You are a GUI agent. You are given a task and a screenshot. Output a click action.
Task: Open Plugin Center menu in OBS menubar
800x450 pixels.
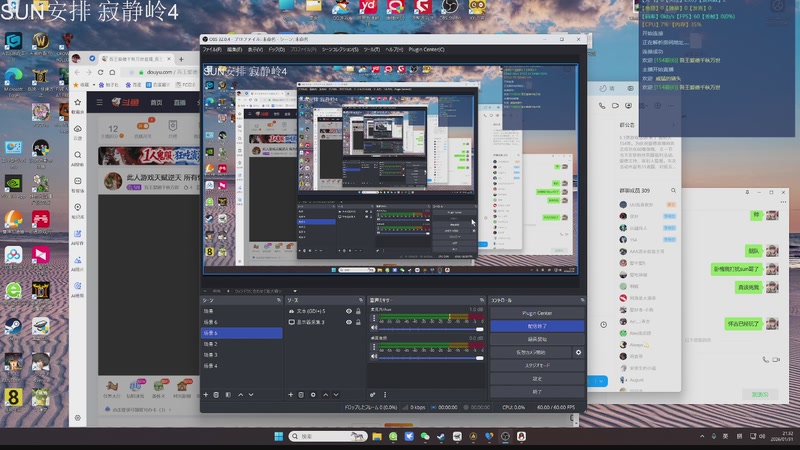pyautogui.click(x=427, y=49)
